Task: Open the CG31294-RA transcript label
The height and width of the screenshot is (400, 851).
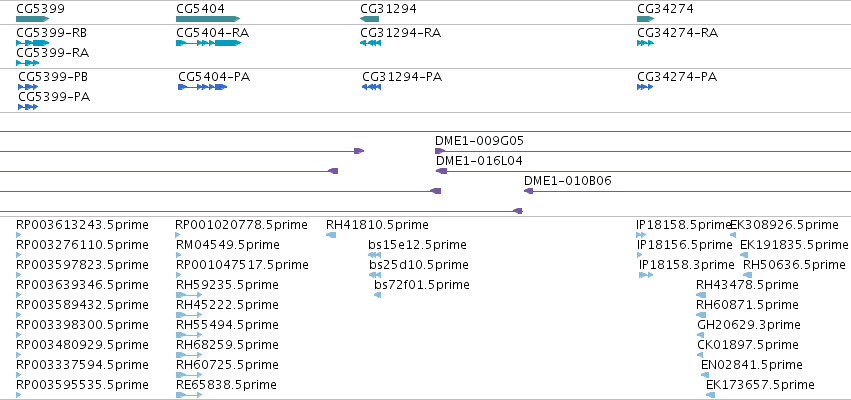Action: pos(401,33)
